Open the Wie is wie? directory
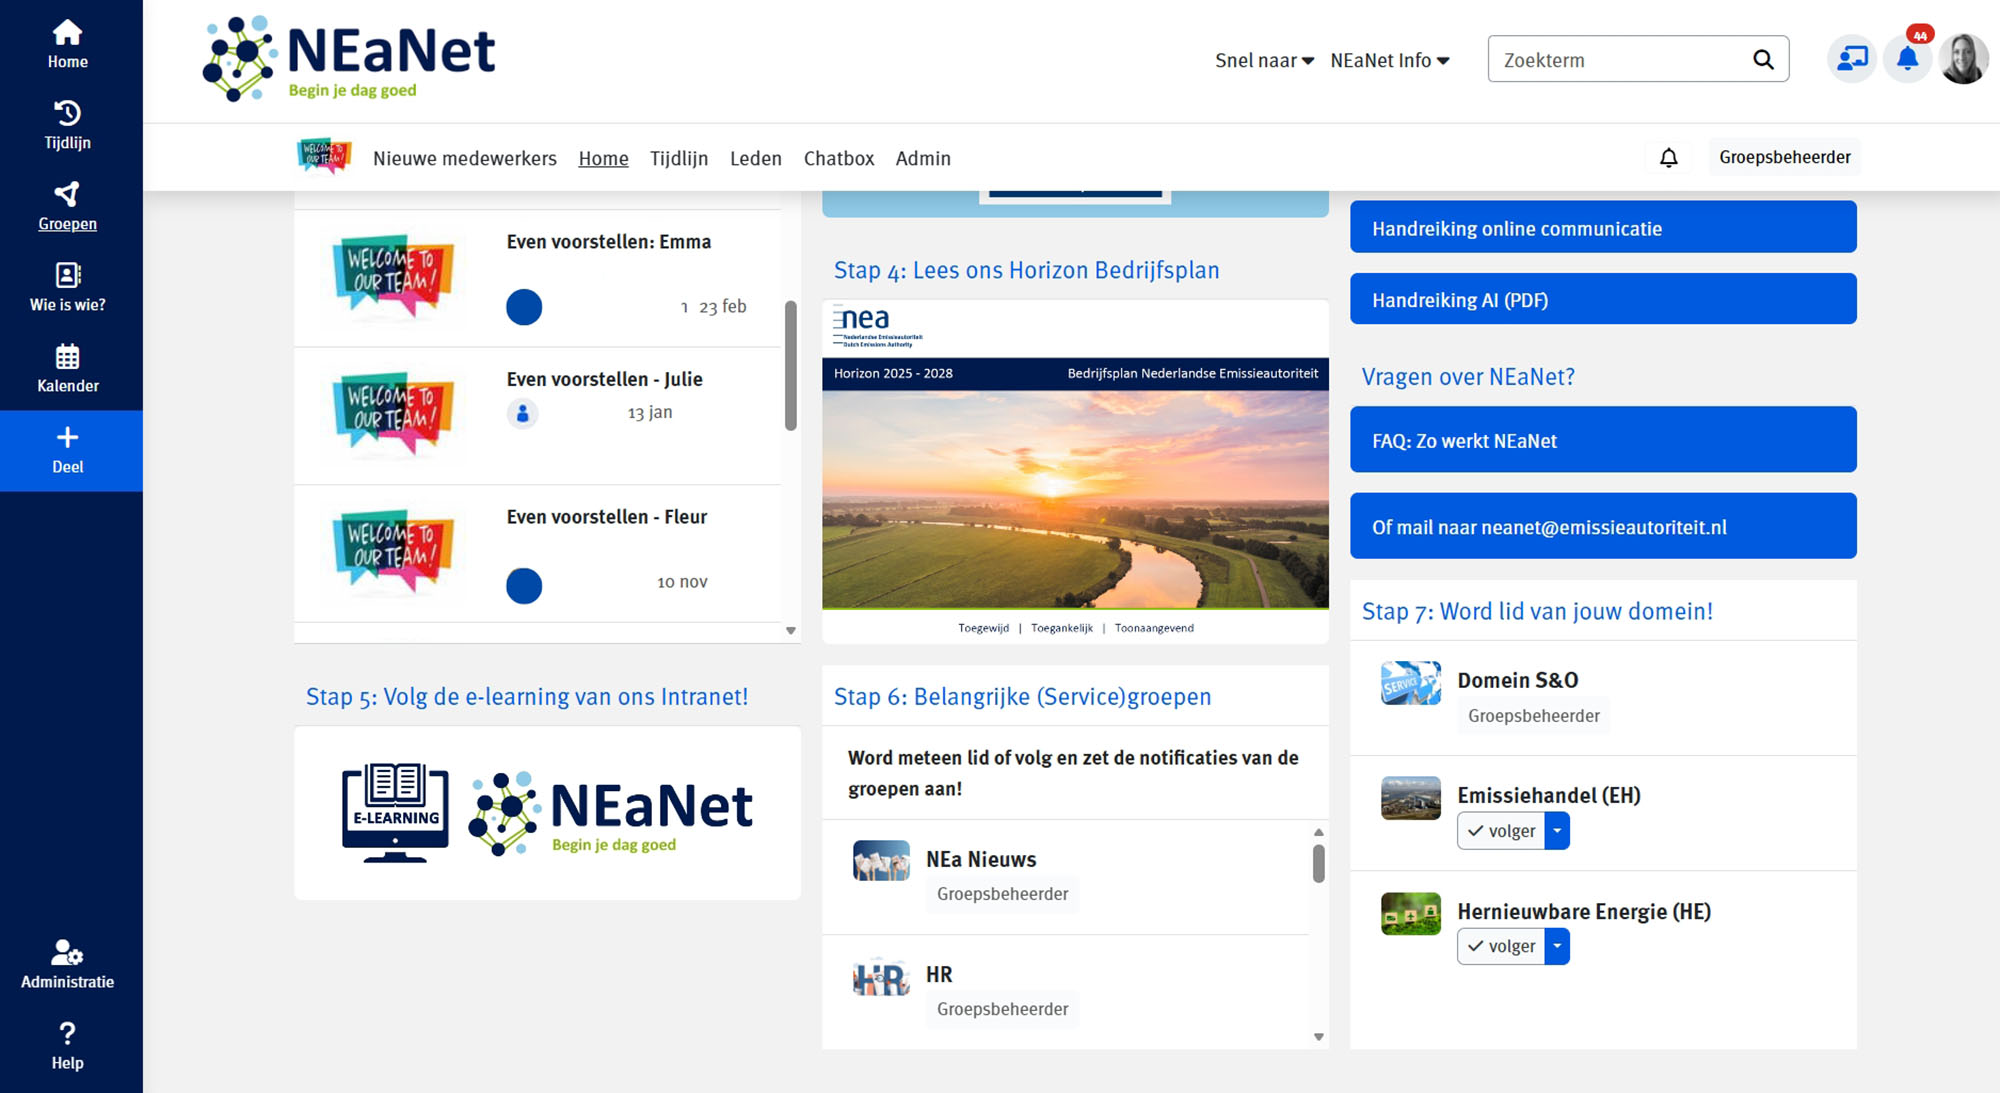The height and width of the screenshot is (1093, 2000). [67, 288]
